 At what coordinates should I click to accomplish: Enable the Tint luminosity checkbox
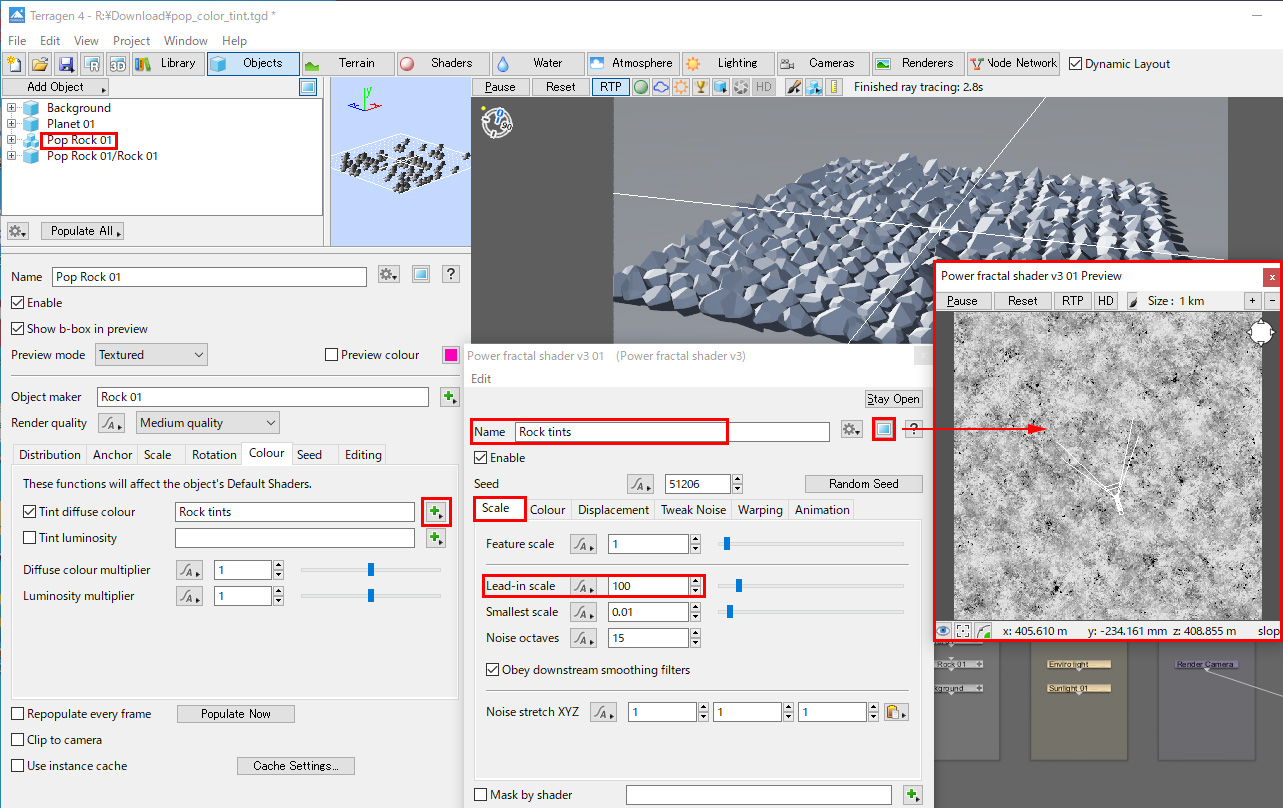coord(30,538)
